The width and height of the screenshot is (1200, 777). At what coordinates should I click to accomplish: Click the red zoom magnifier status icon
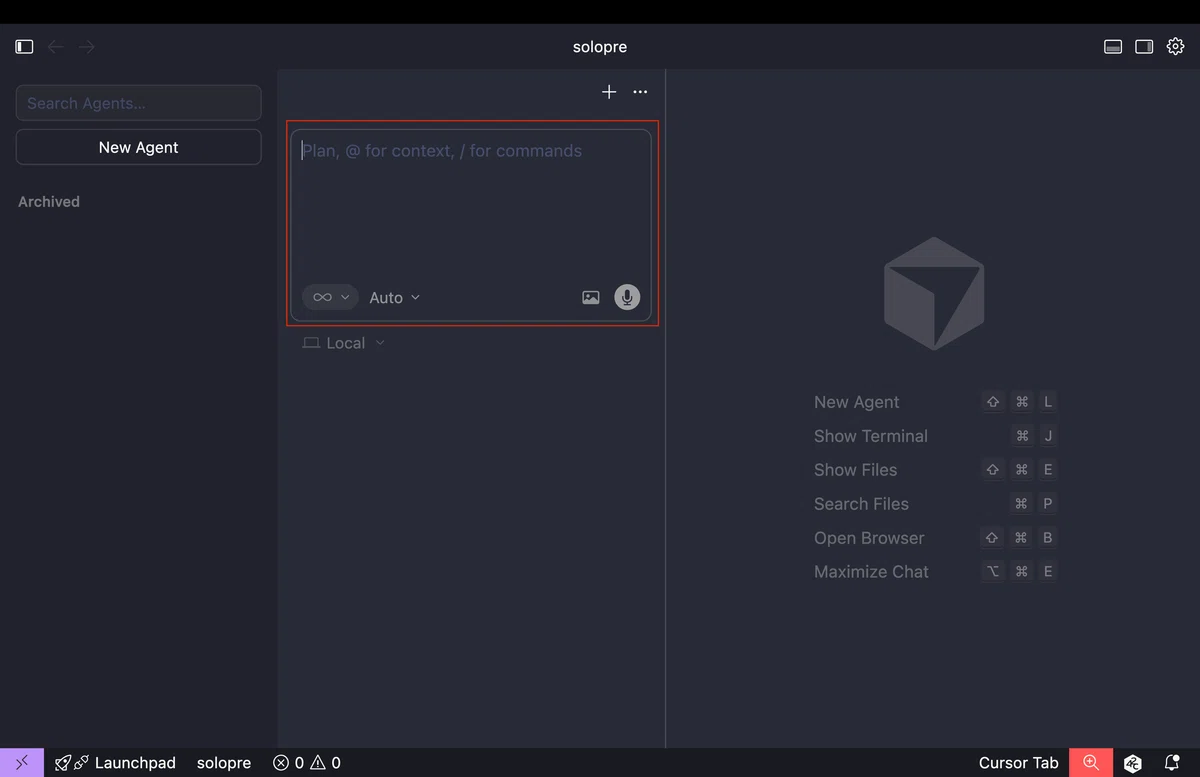point(1091,763)
